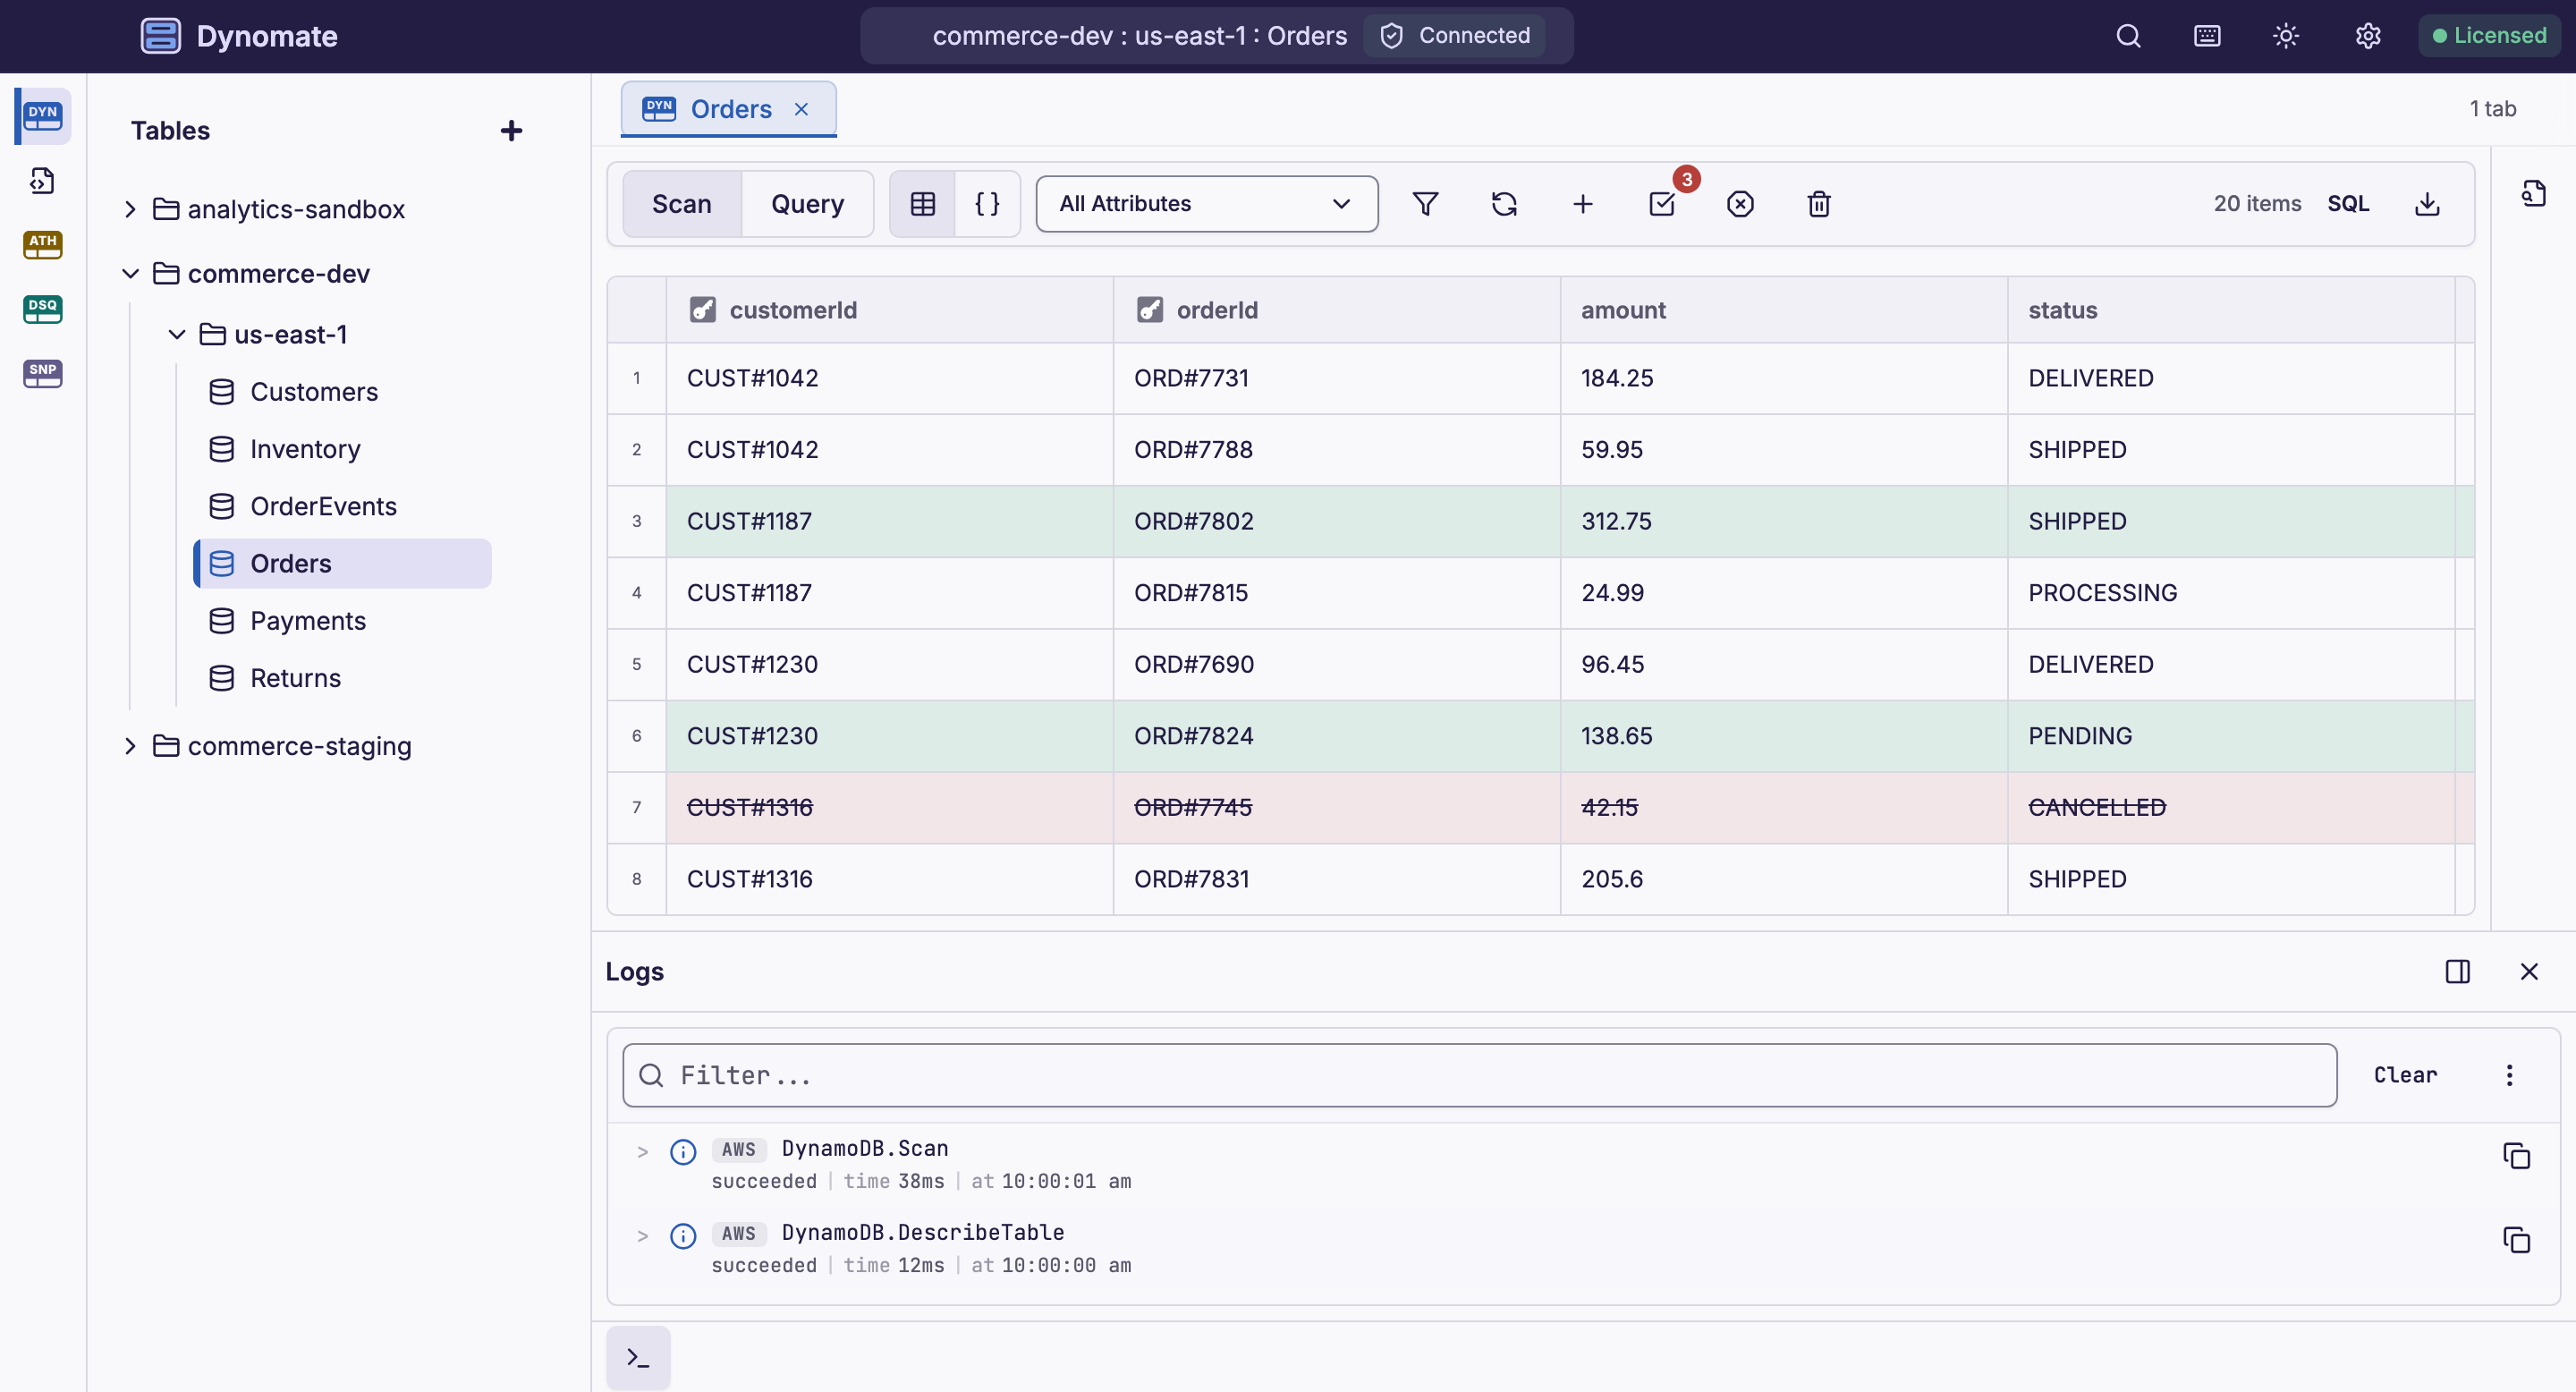Expand the analytics-sandbox folder
The width and height of the screenshot is (2576, 1392).
click(x=130, y=209)
